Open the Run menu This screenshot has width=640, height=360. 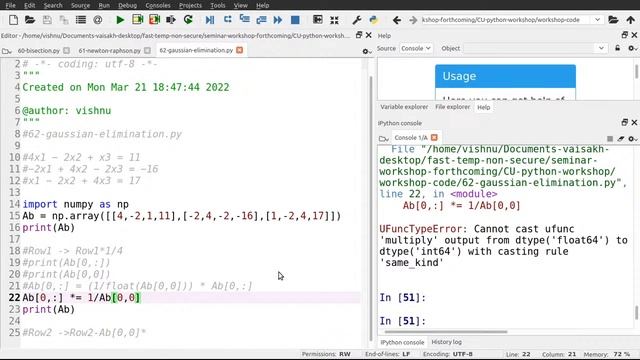(104, 5)
